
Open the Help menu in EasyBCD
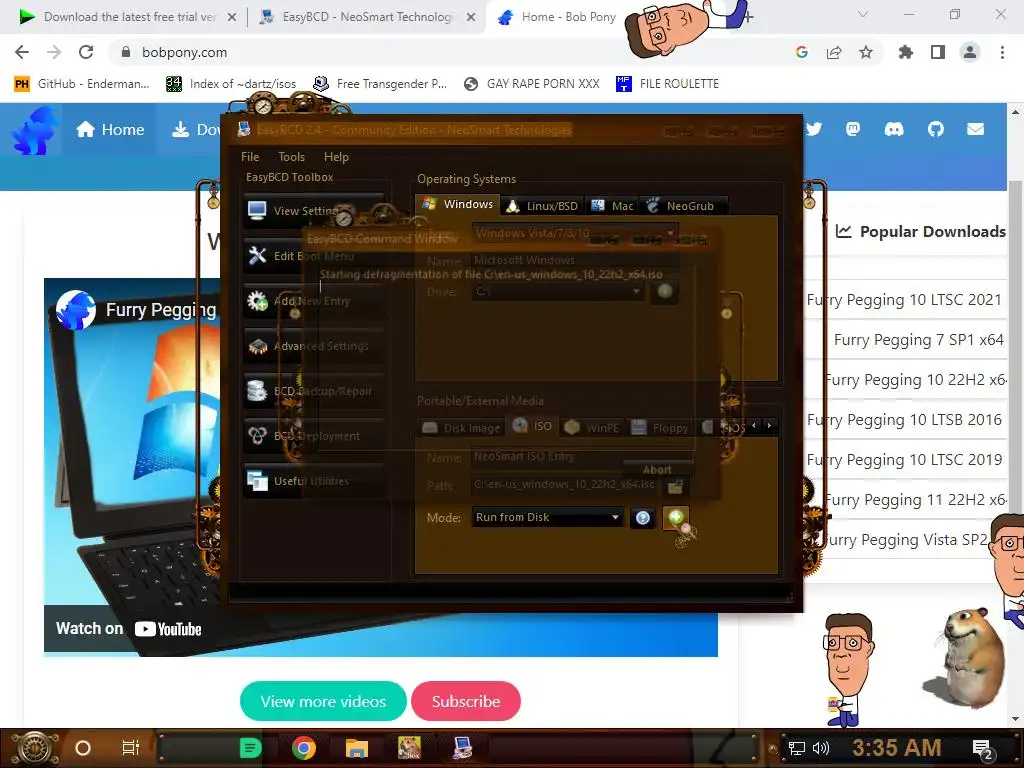tap(336, 157)
